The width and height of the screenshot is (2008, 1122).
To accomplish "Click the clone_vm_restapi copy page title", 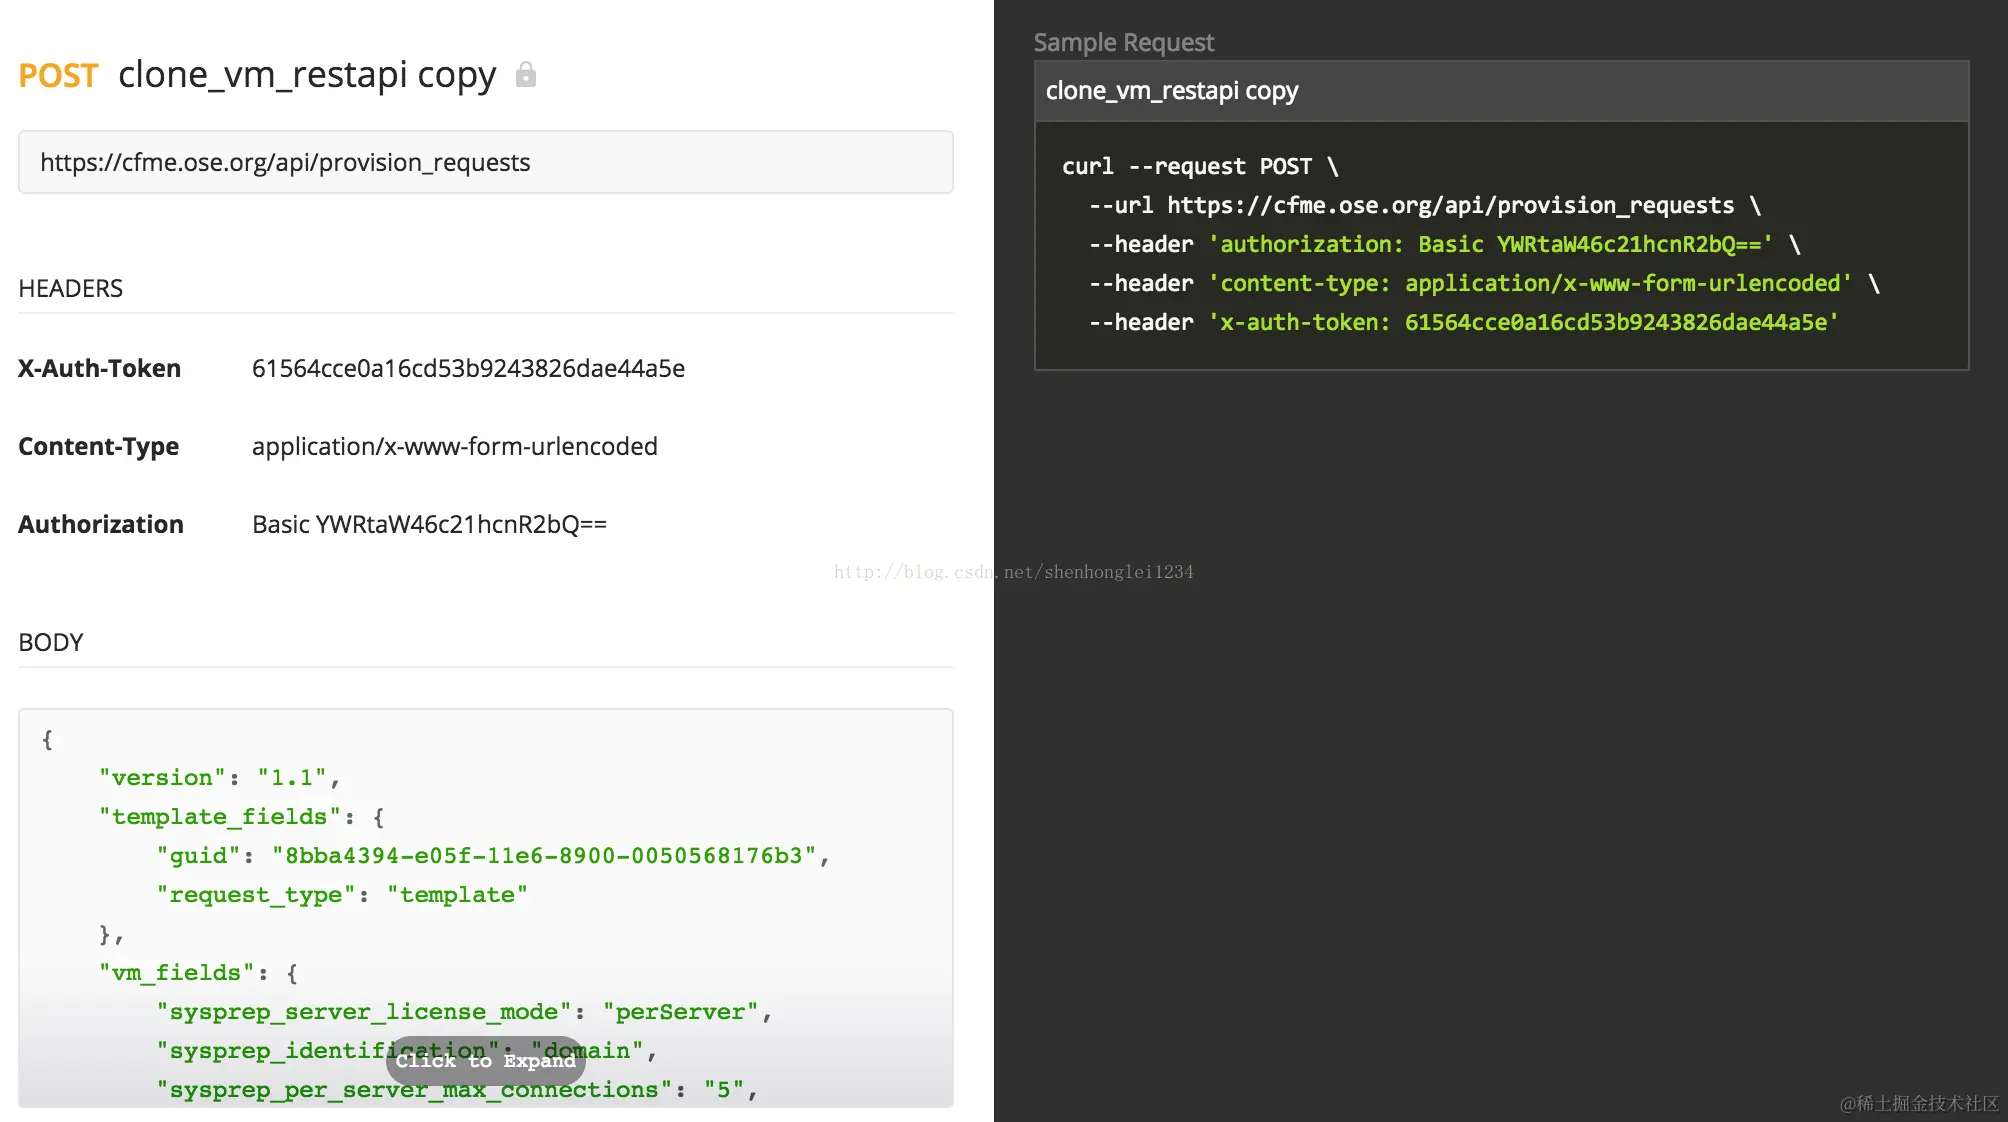I will (x=307, y=75).
